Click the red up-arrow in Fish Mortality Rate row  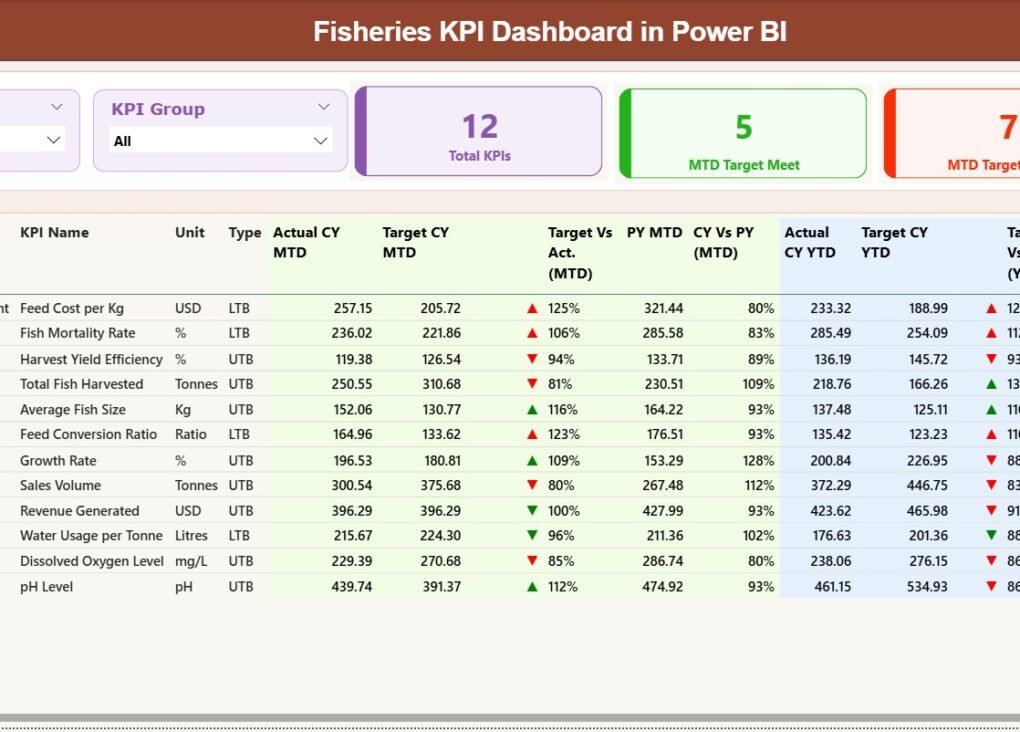[531, 333]
